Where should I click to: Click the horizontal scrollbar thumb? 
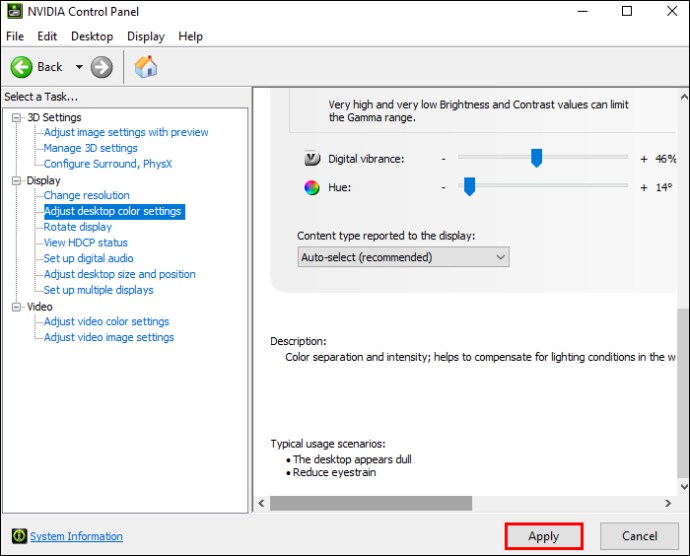[x=371, y=503]
